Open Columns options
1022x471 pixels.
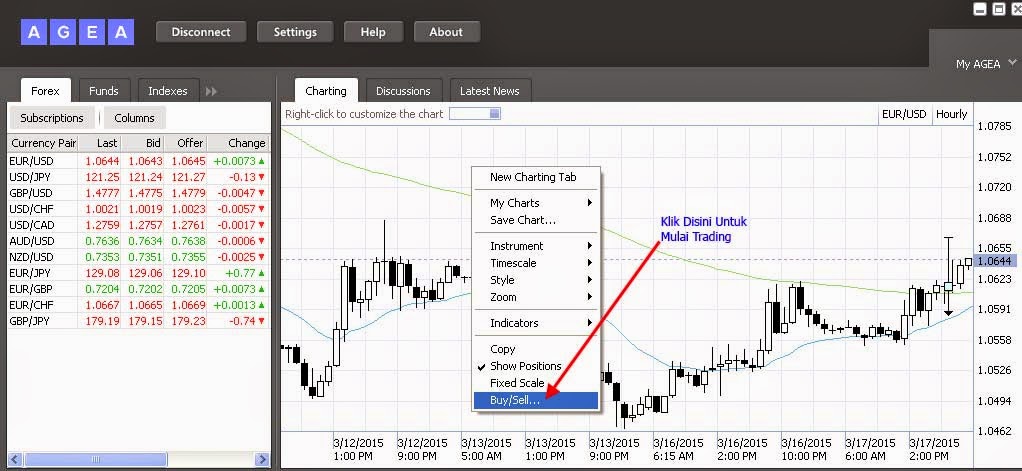pos(134,118)
